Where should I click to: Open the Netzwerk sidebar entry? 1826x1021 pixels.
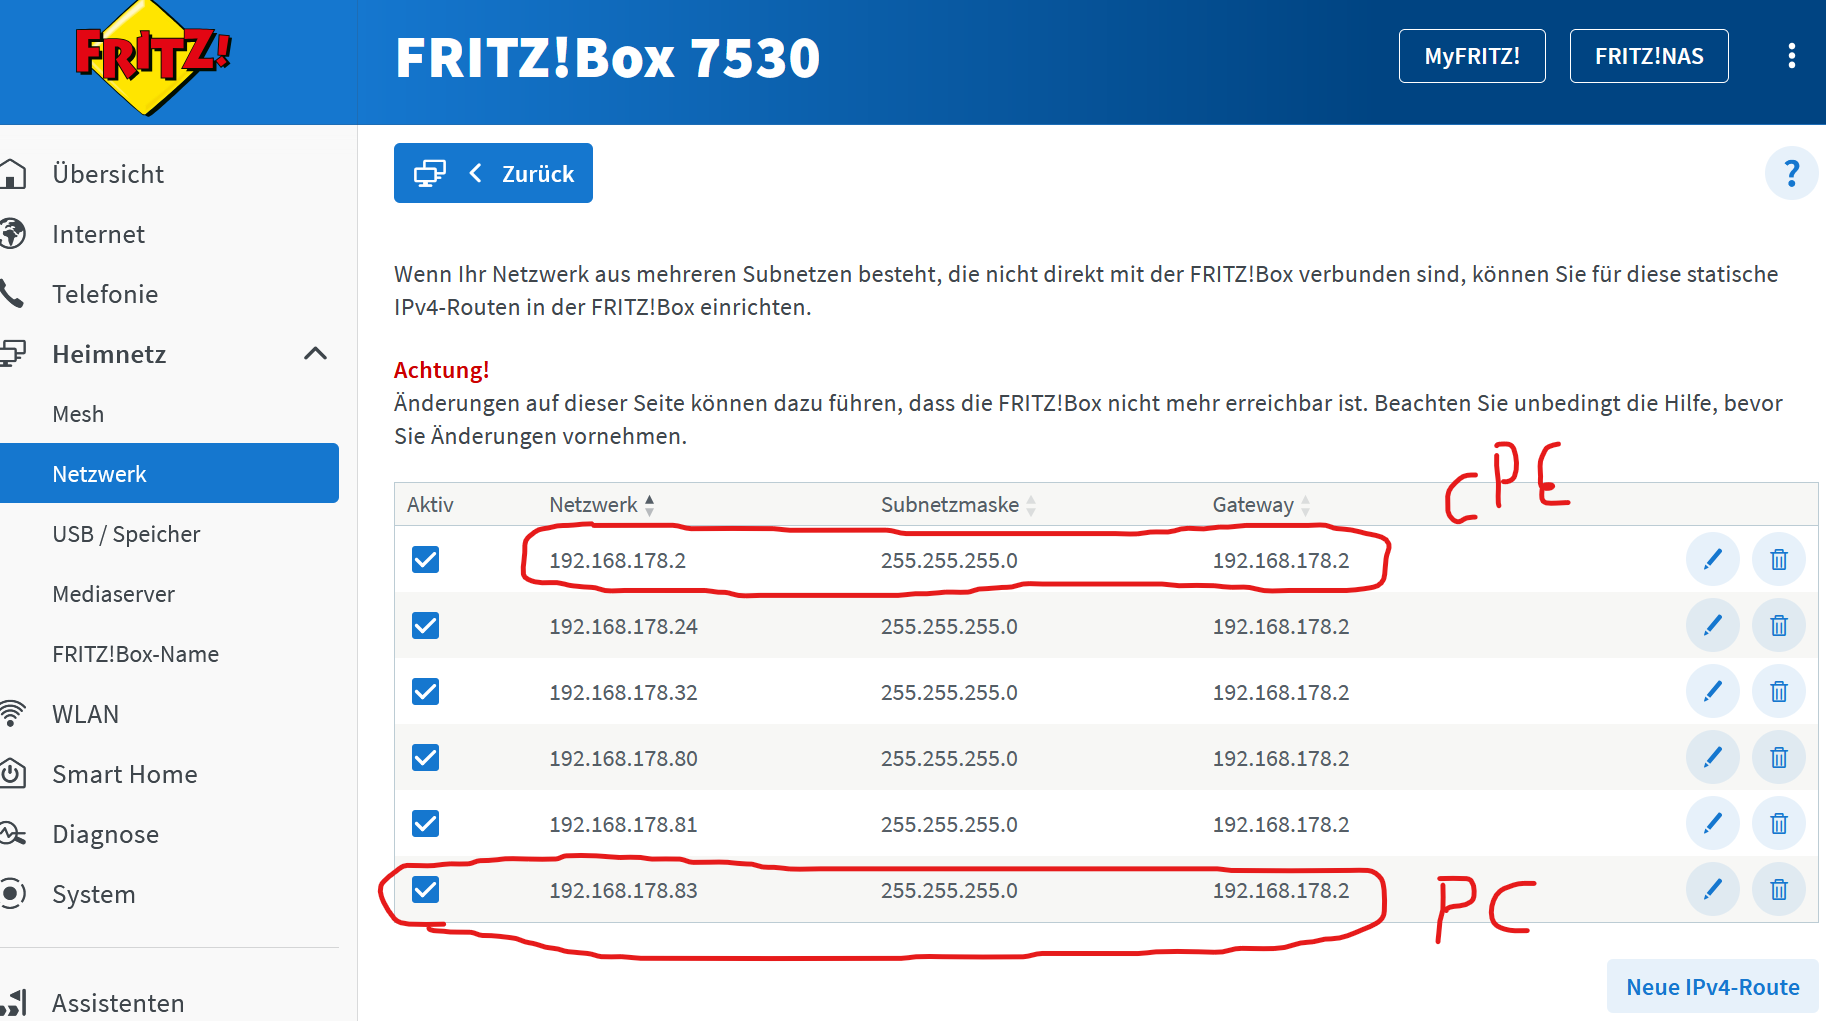click(x=99, y=473)
